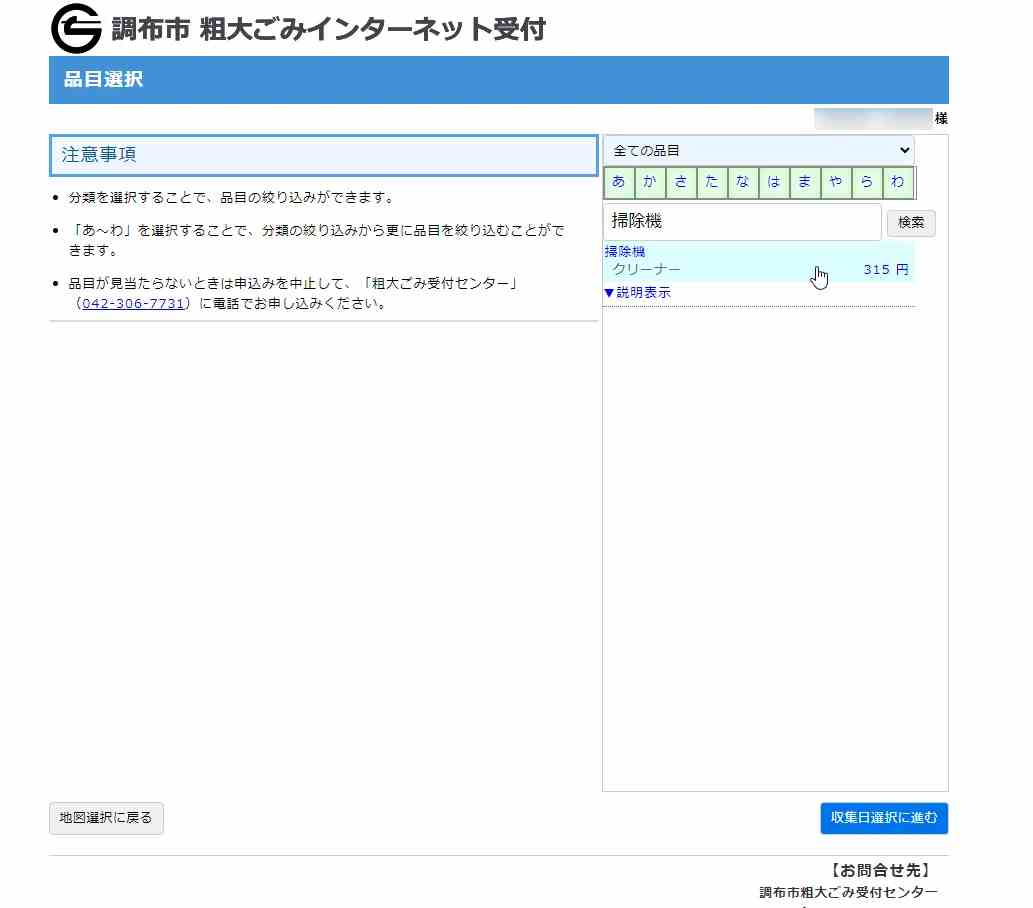Screen dimensions: 1033x908
Task: Click the 掃除機 item name link
Action: 625,252
